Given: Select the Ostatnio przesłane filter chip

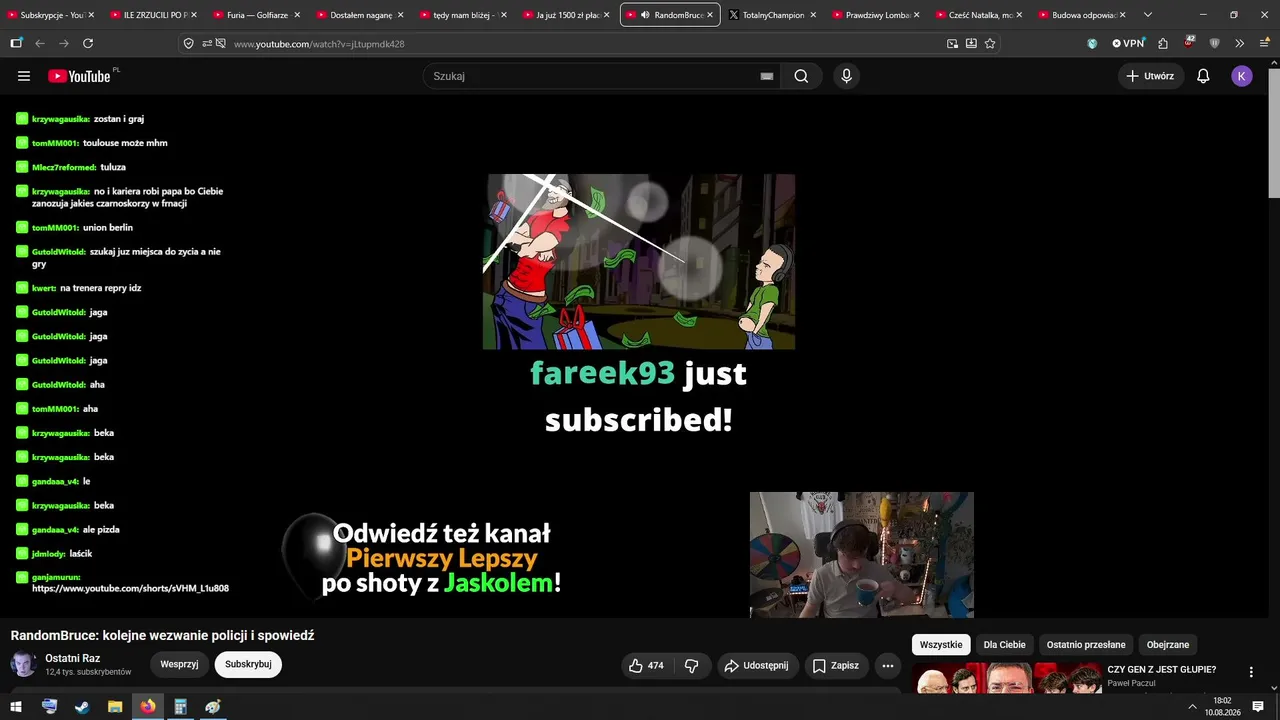Looking at the screenshot, I should pyautogui.click(x=1086, y=645).
